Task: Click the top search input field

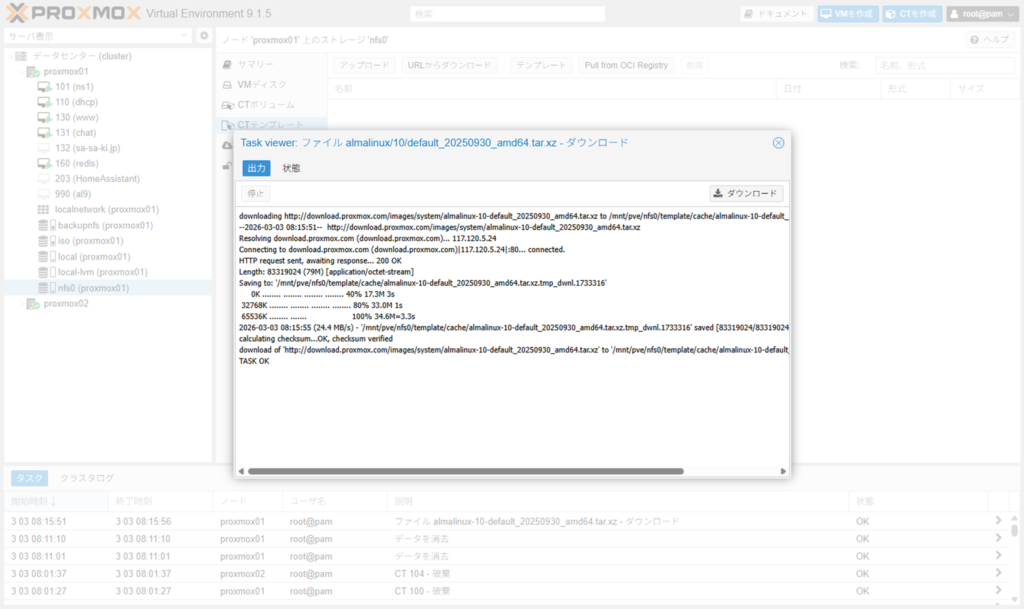Action: 508,14
